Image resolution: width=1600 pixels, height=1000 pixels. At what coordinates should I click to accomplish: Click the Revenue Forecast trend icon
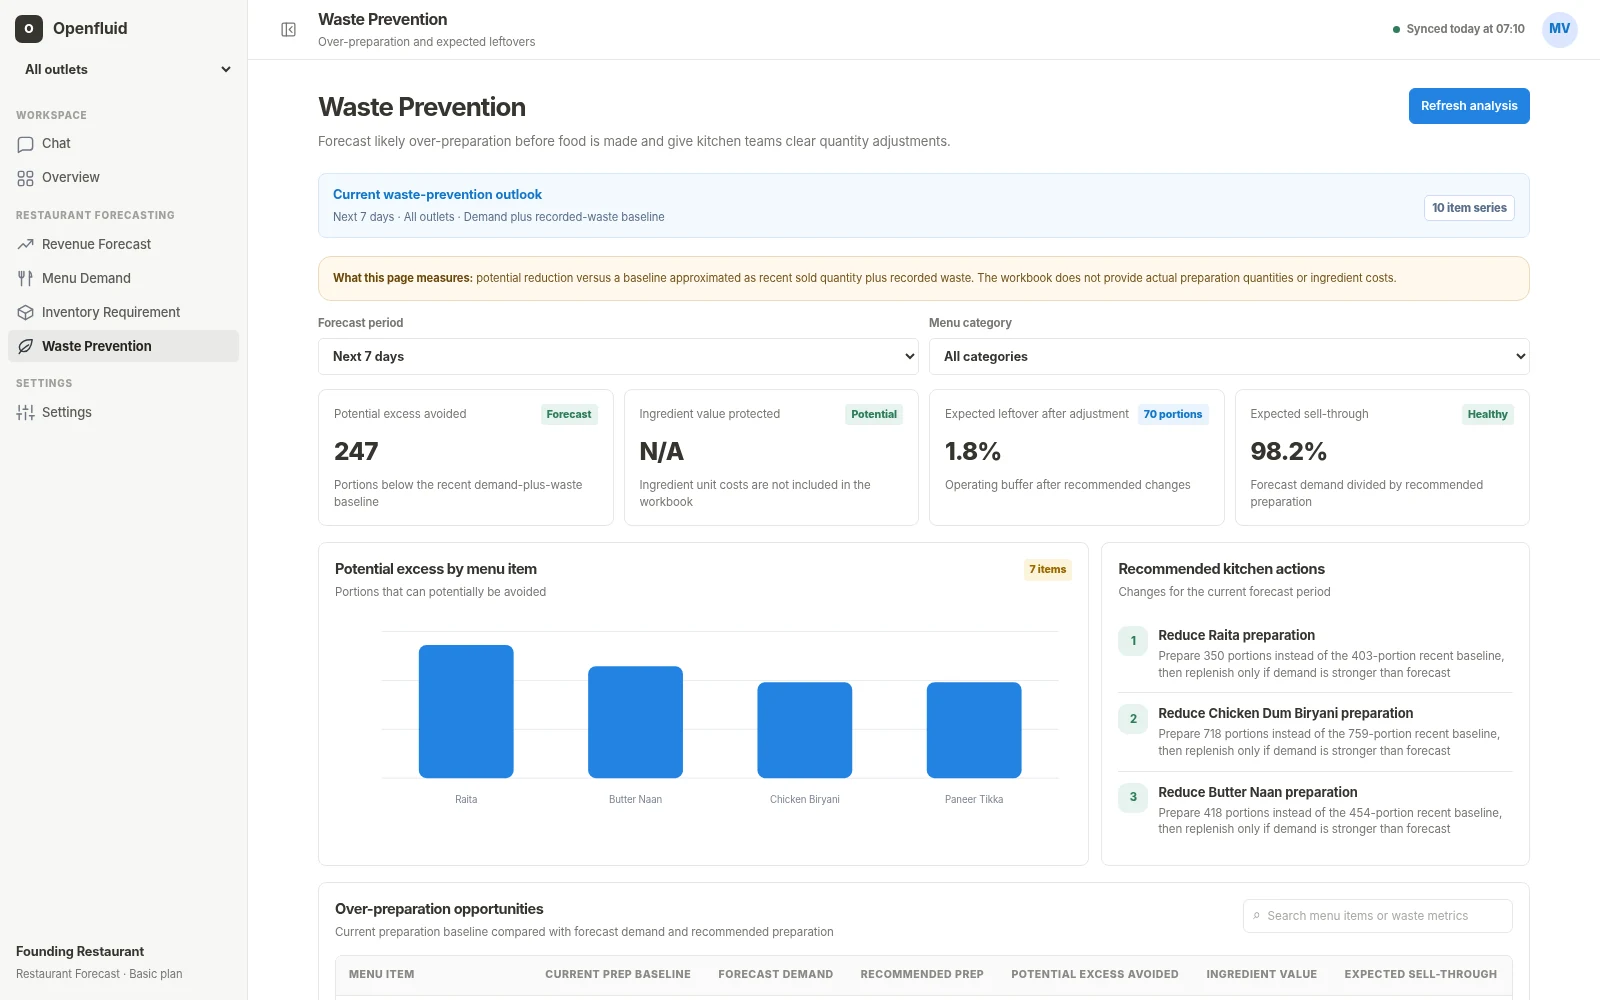pos(26,245)
